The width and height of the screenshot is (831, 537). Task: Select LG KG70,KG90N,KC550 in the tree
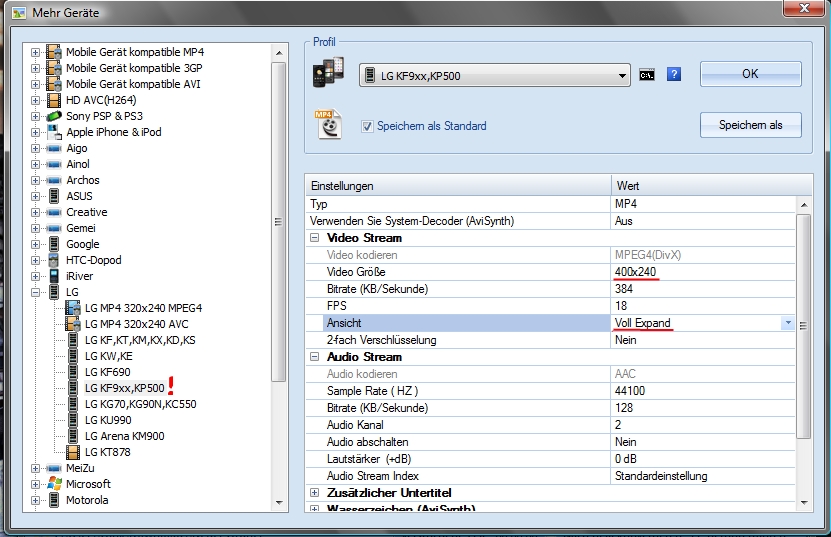tap(140, 404)
